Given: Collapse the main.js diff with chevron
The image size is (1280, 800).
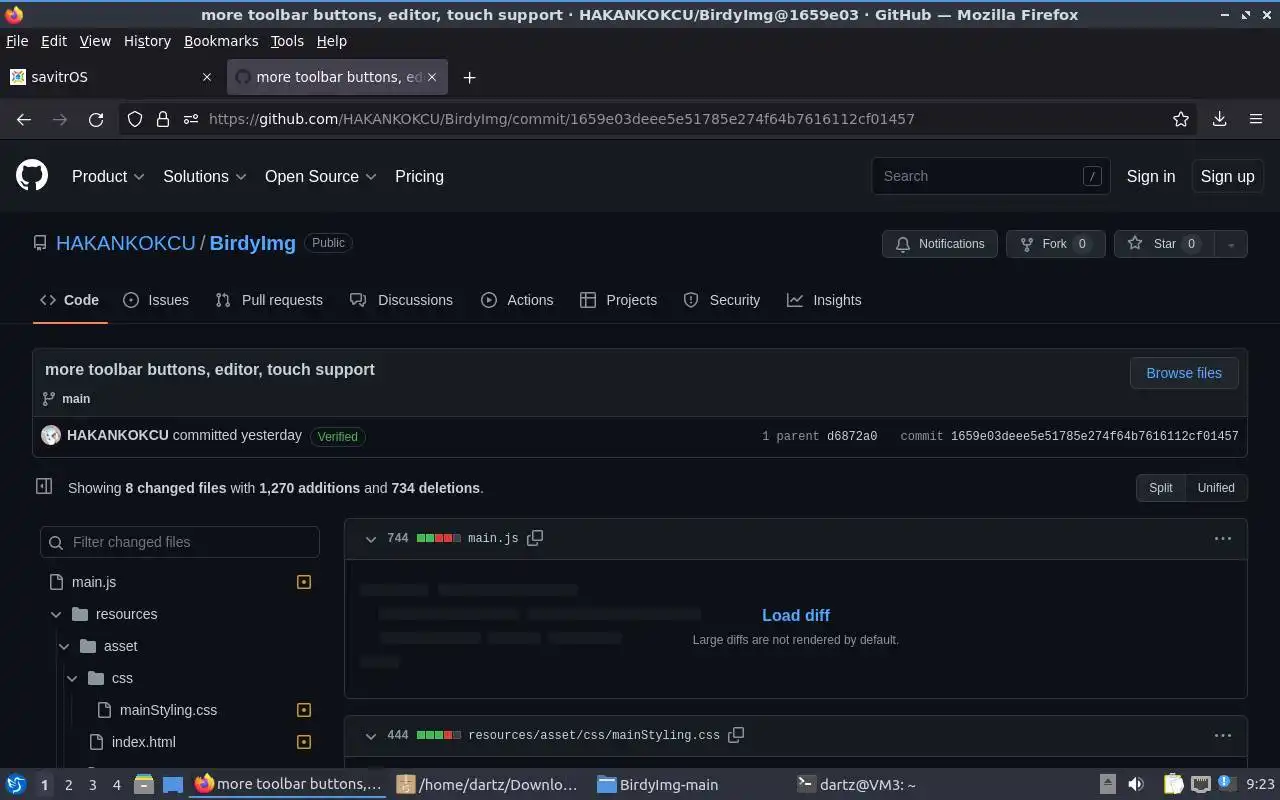Looking at the screenshot, I should [x=371, y=539].
